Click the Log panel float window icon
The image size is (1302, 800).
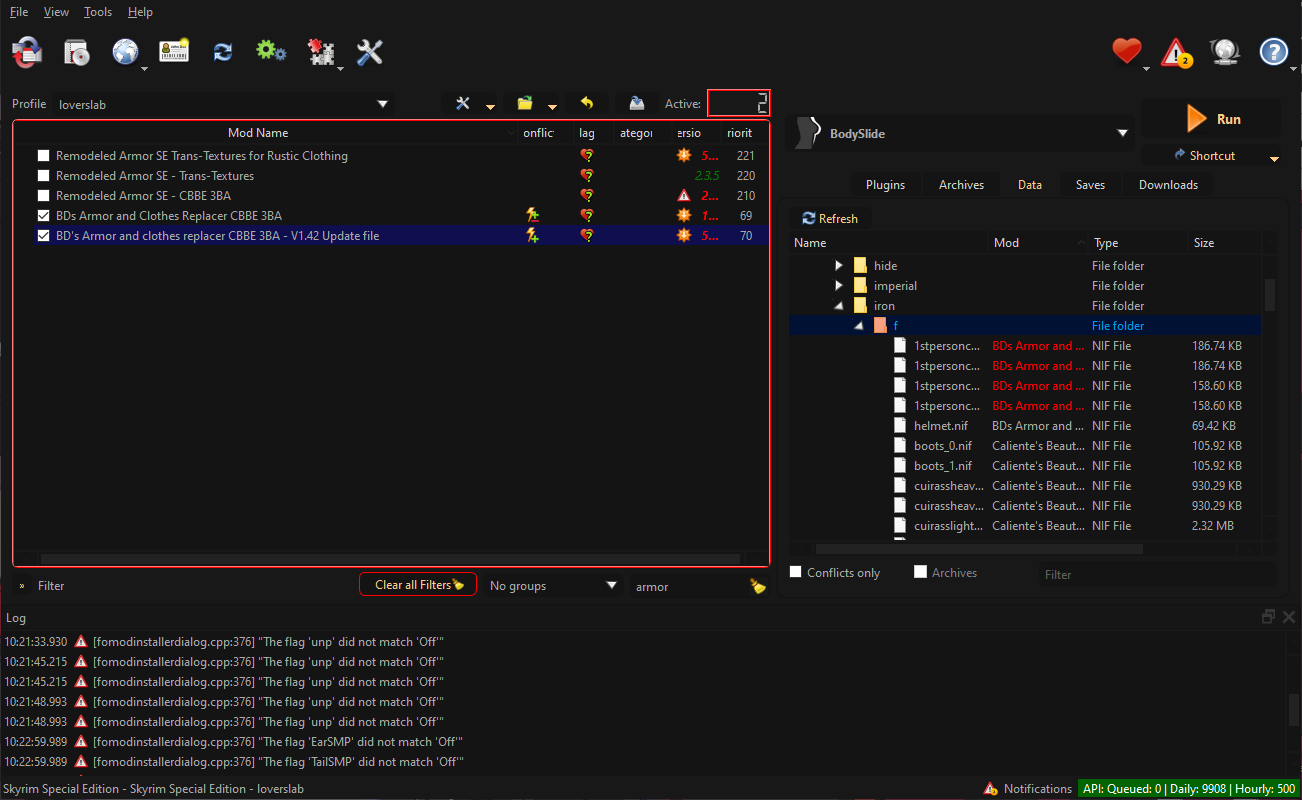[1268, 617]
